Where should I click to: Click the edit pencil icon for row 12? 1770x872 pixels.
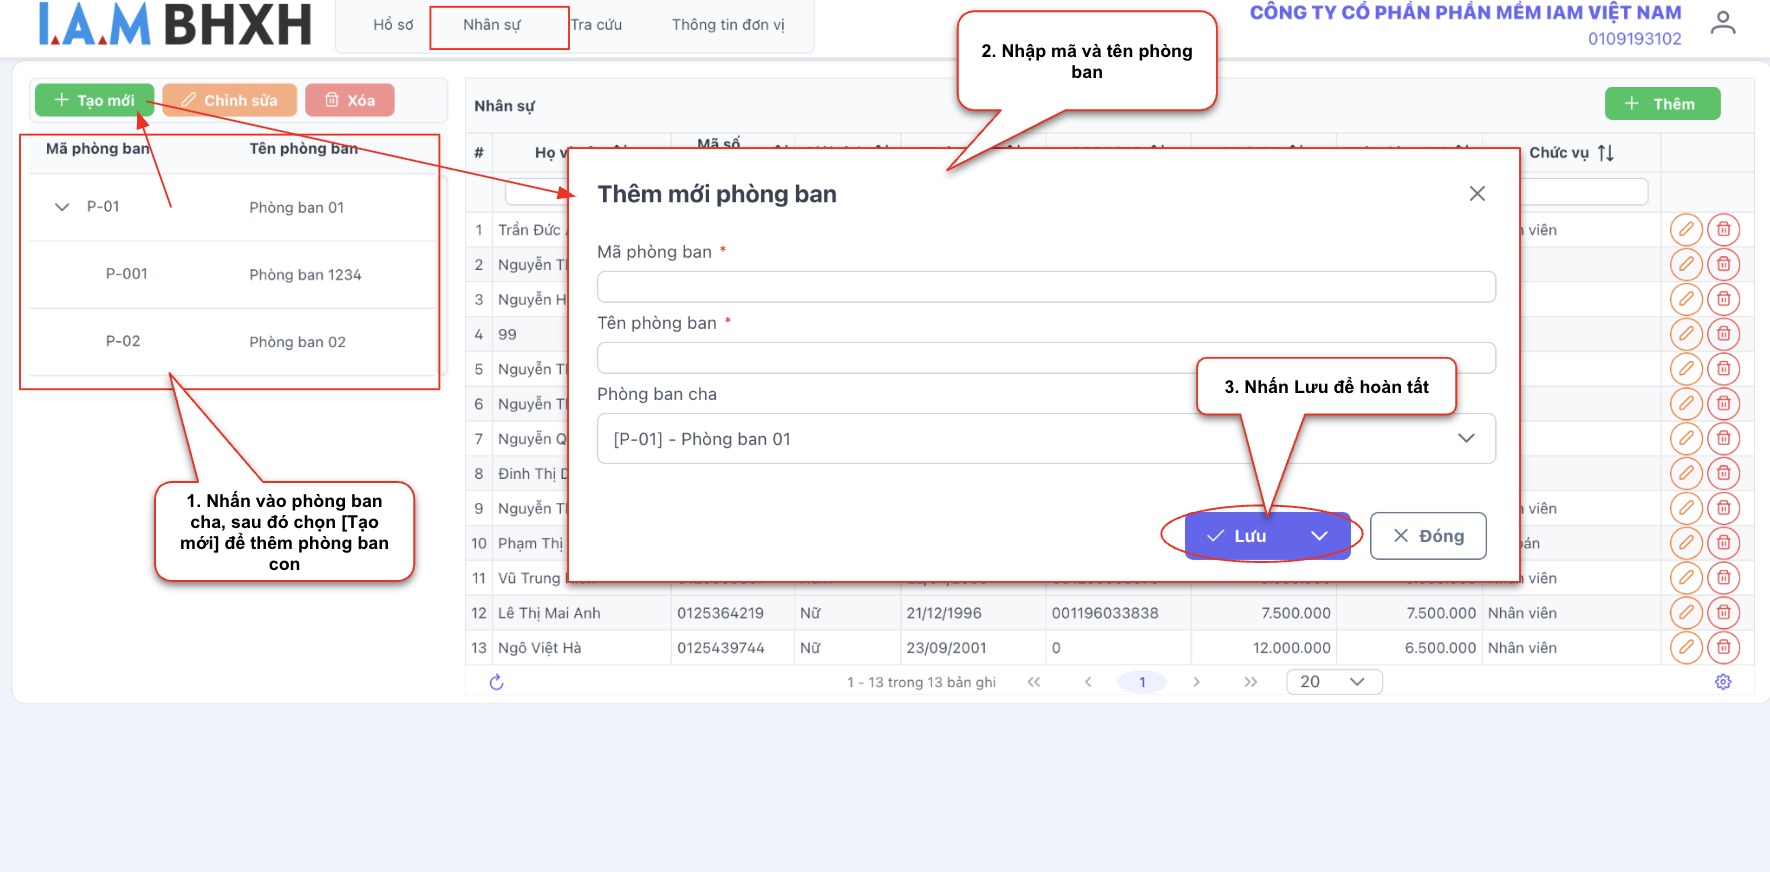tap(1686, 613)
